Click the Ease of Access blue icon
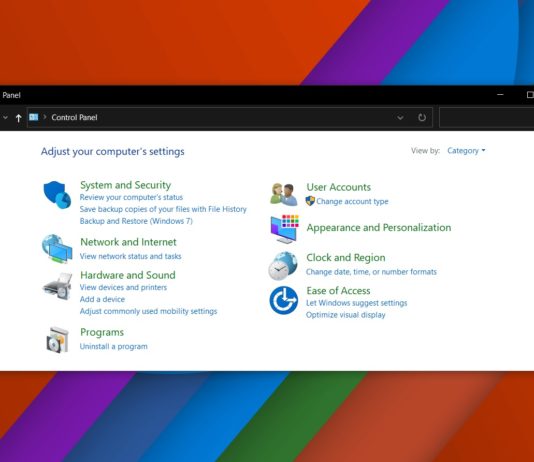This screenshot has height=462, width=534. click(284, 300)
